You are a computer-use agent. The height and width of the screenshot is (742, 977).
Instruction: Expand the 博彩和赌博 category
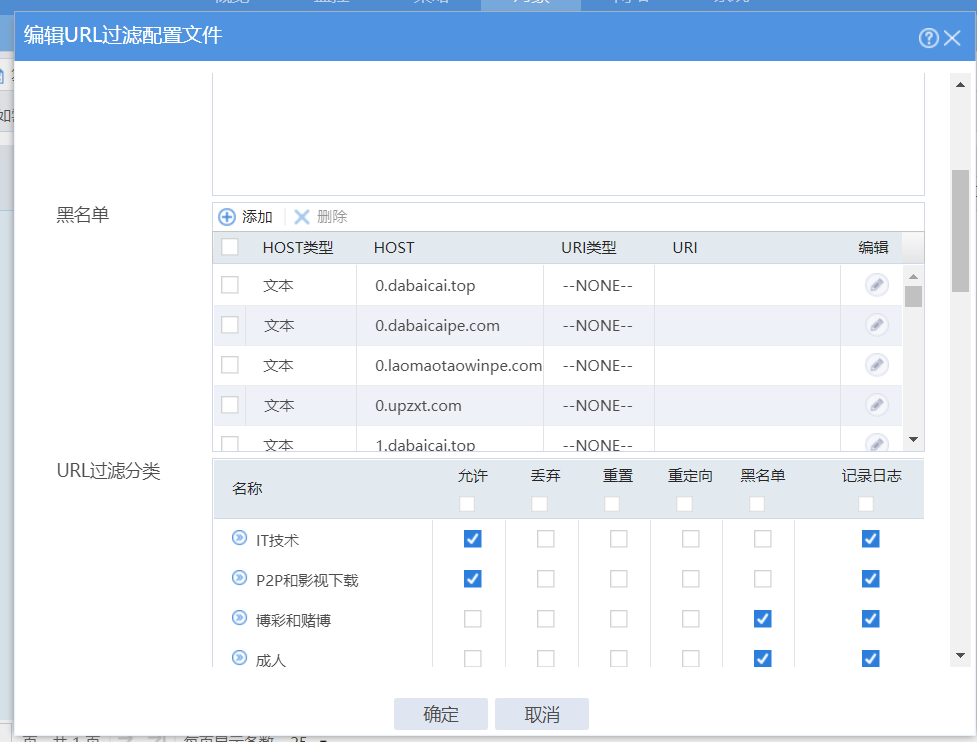(239, 618)
